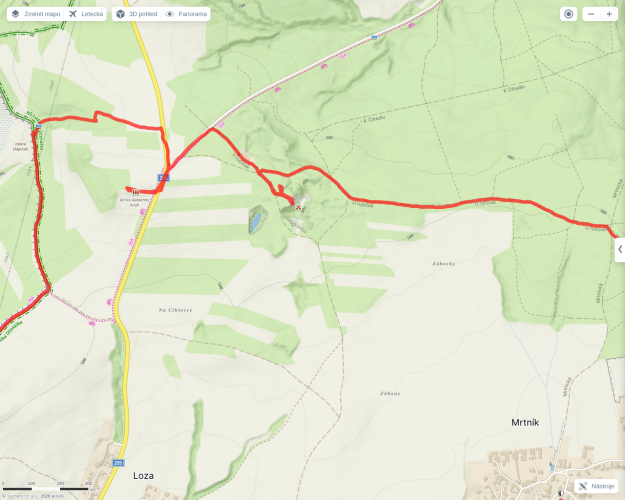Screen dimensions: 625x500
Task: Expand the collapsed side panel arrow
Action: tap(620, 250)
